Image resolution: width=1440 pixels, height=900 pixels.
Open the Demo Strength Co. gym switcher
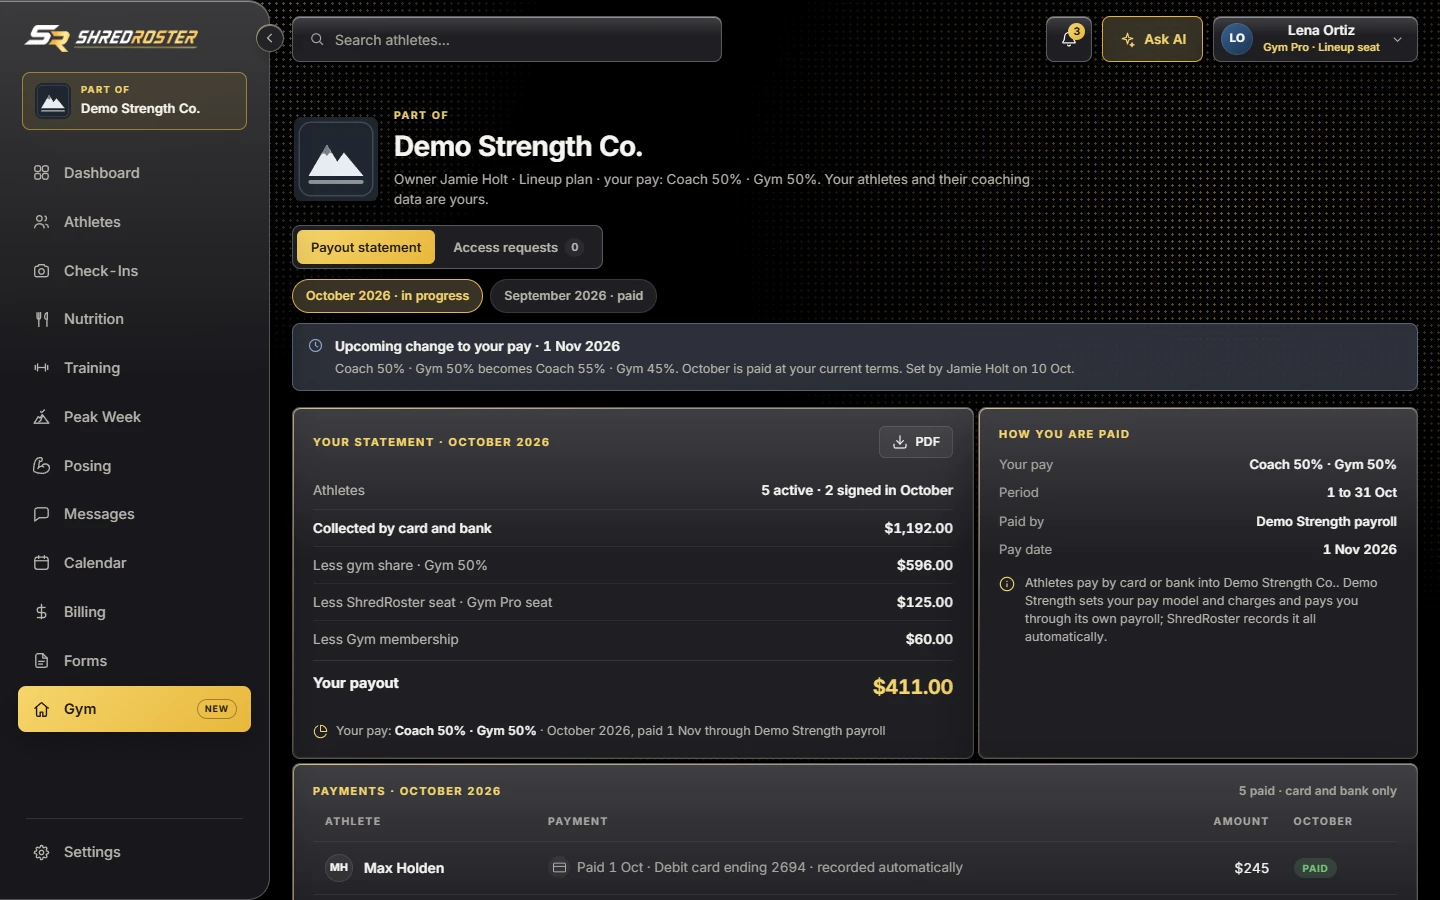134,101
